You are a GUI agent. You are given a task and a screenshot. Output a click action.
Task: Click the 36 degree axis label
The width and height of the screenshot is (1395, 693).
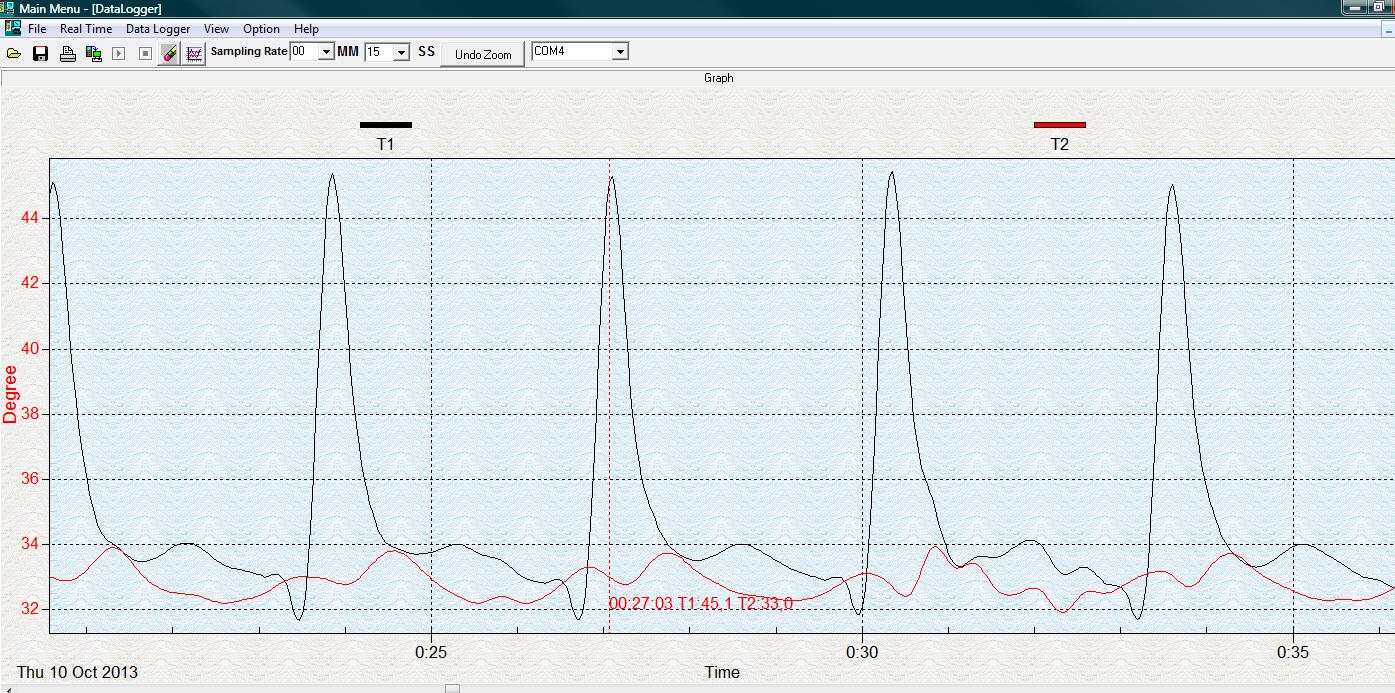pos(28,479)
